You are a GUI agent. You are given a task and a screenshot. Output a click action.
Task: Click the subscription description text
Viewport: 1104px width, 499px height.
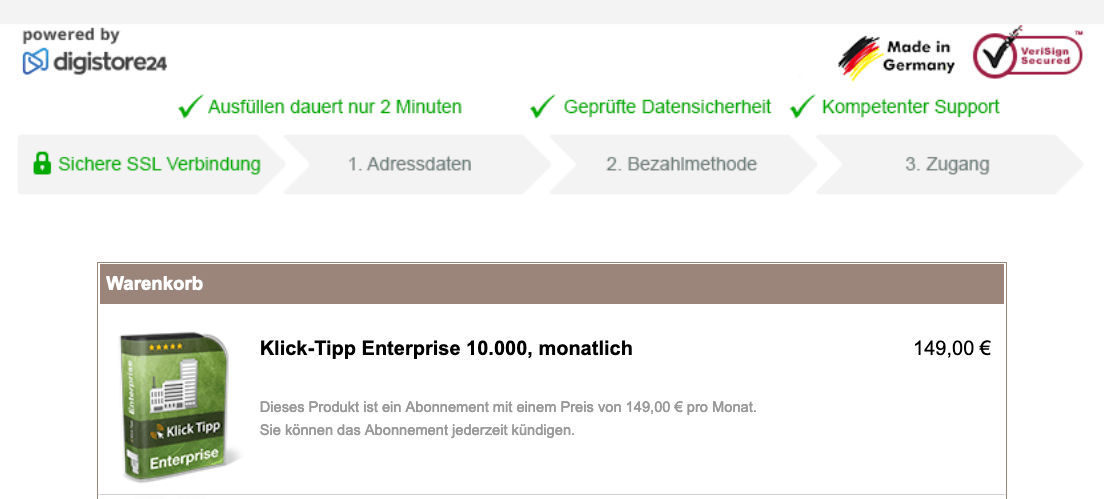508,419
